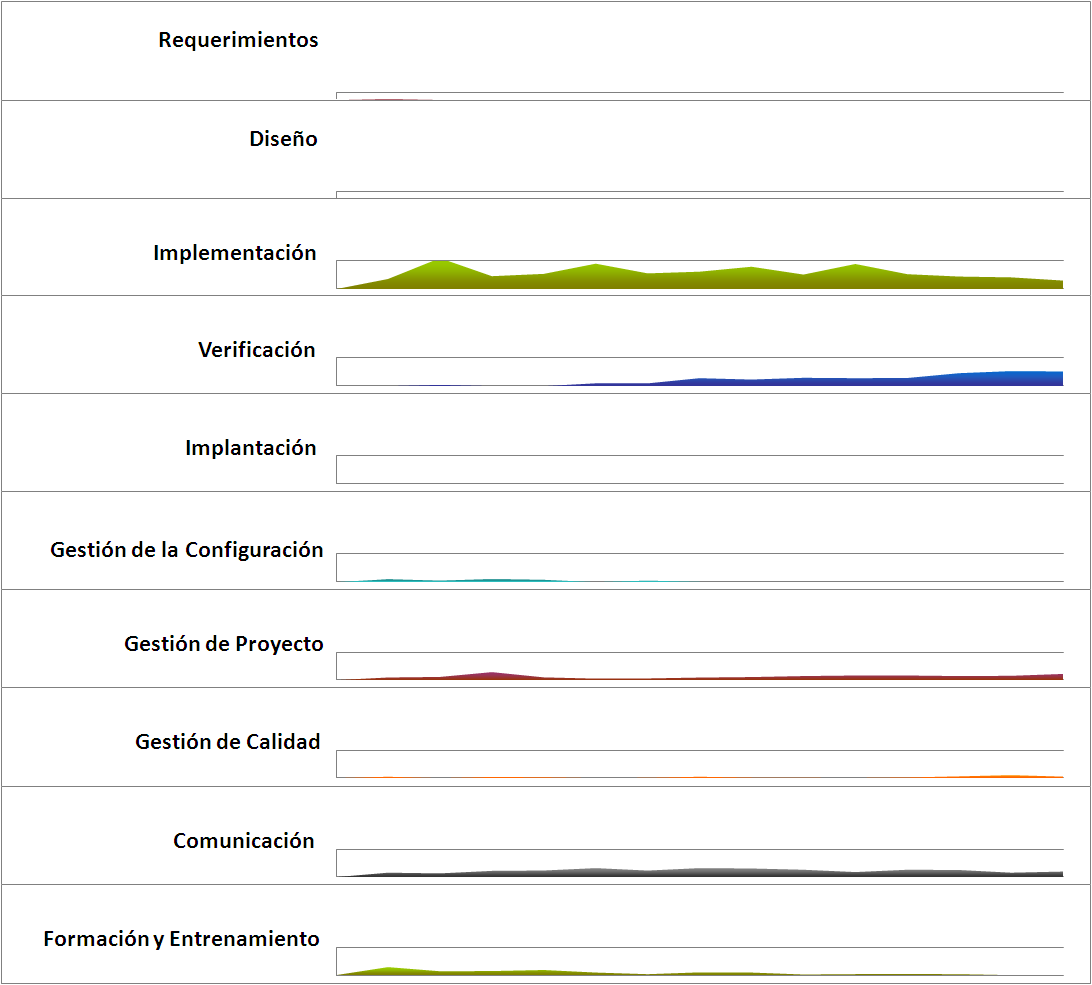Select the red Gestión de Proyecto area
Screen dimensions: 1092x985
pos(490,676)
